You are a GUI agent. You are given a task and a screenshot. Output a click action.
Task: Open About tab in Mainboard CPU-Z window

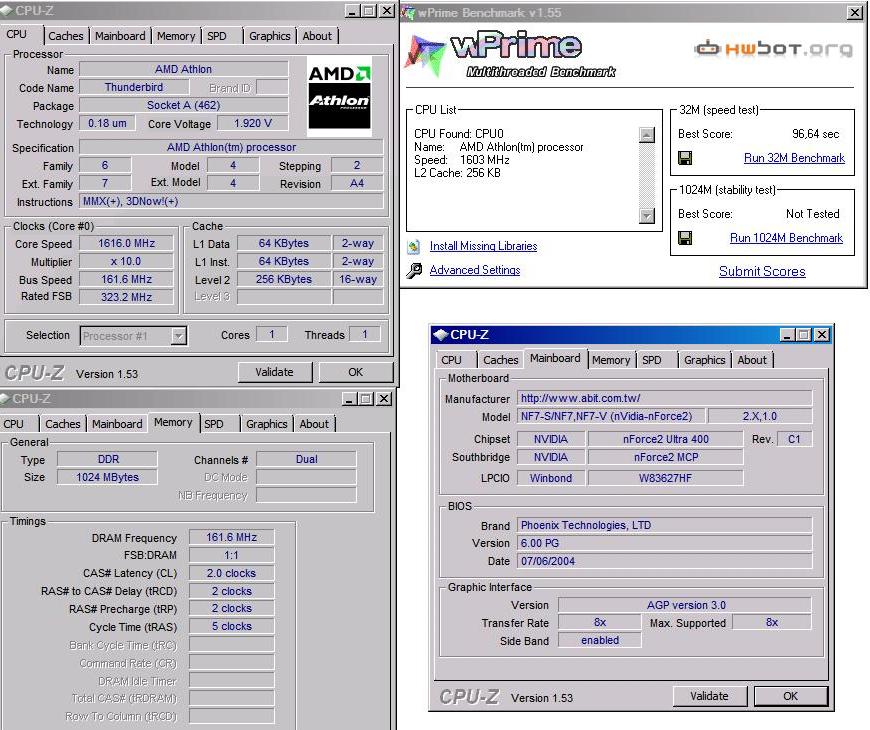tap(752, 360)
